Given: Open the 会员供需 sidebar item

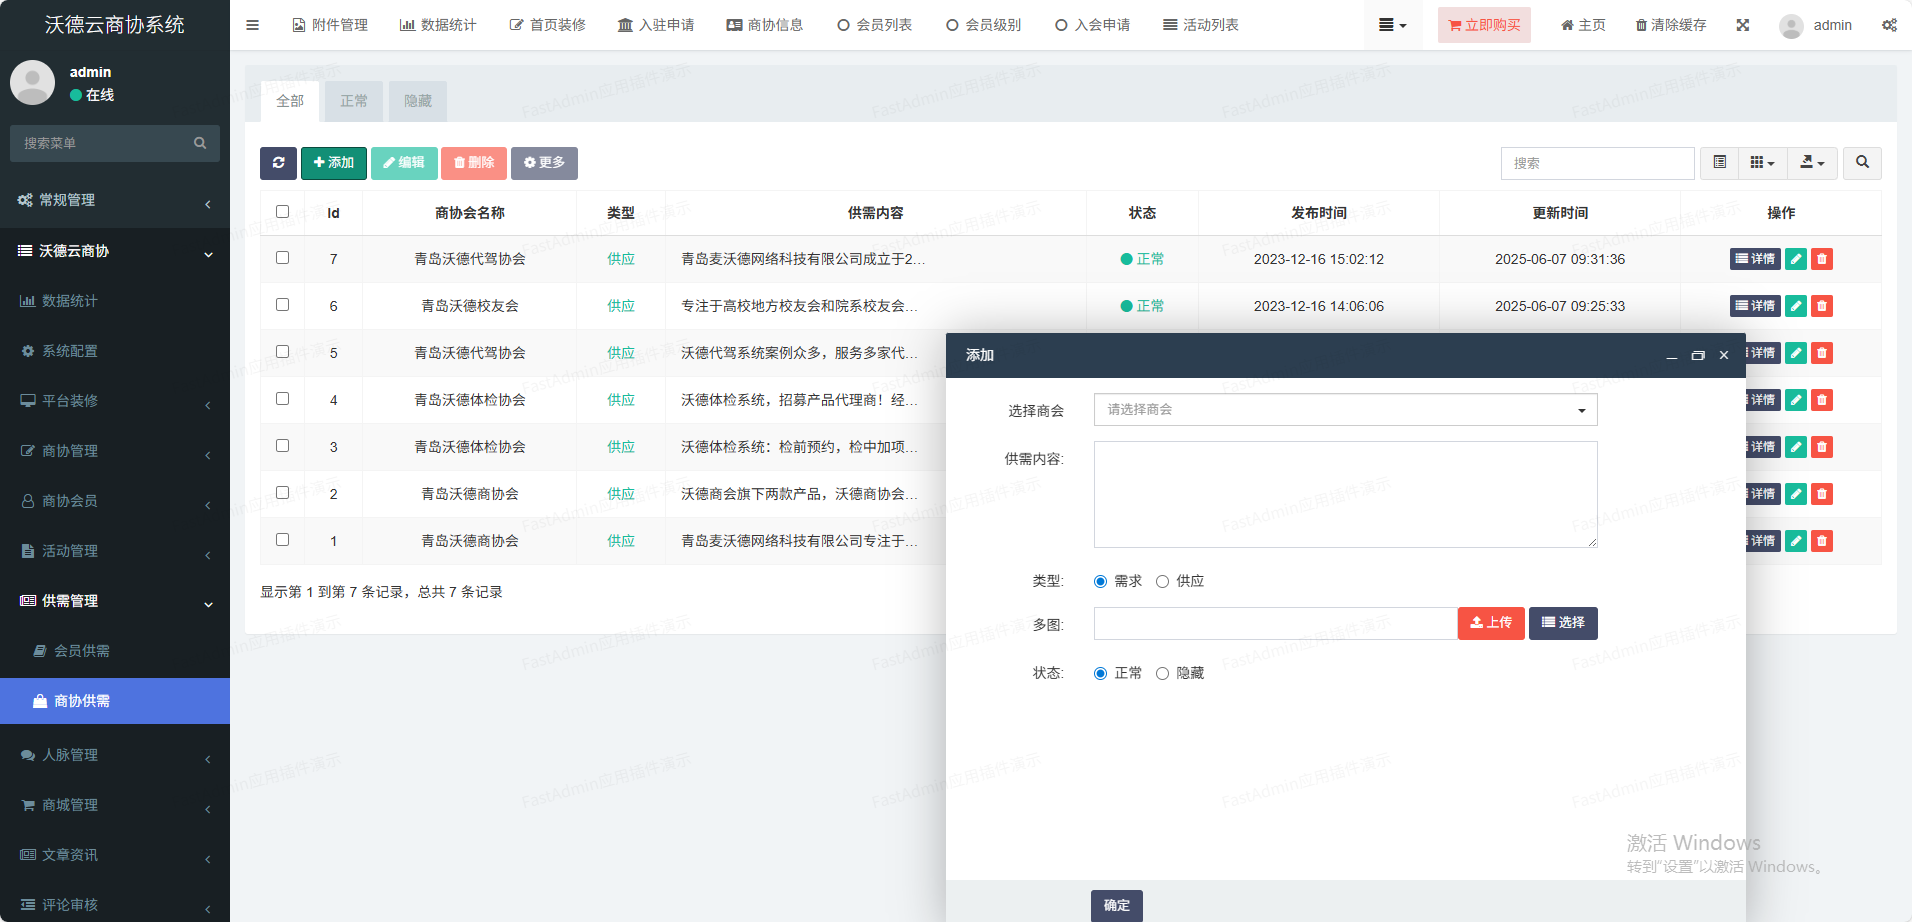Looking at the screenshot, I should [x=82, y=651].
